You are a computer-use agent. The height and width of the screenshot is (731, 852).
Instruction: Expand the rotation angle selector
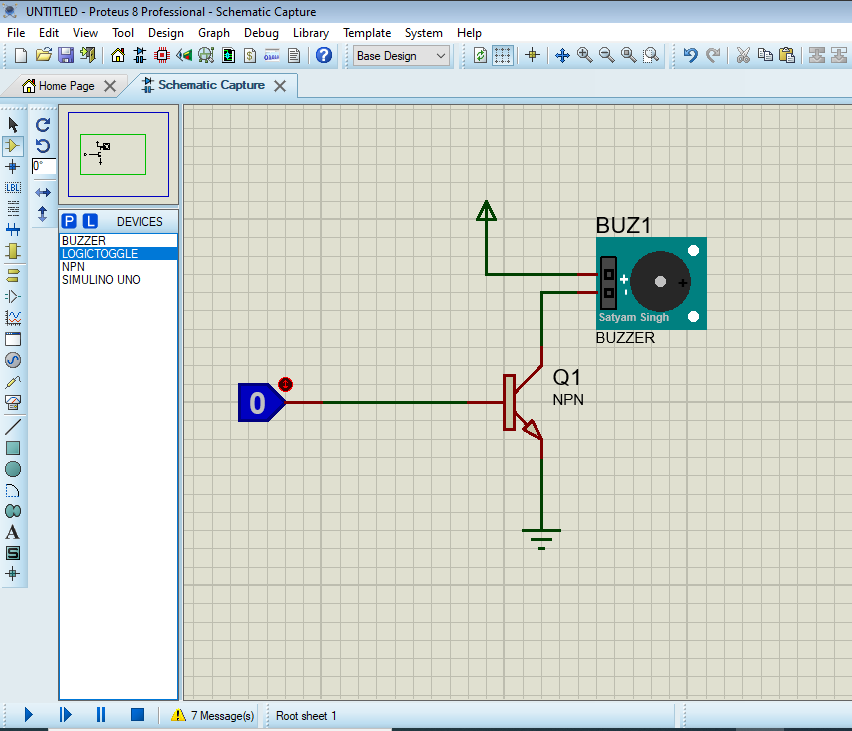click(x=44, y=164)
